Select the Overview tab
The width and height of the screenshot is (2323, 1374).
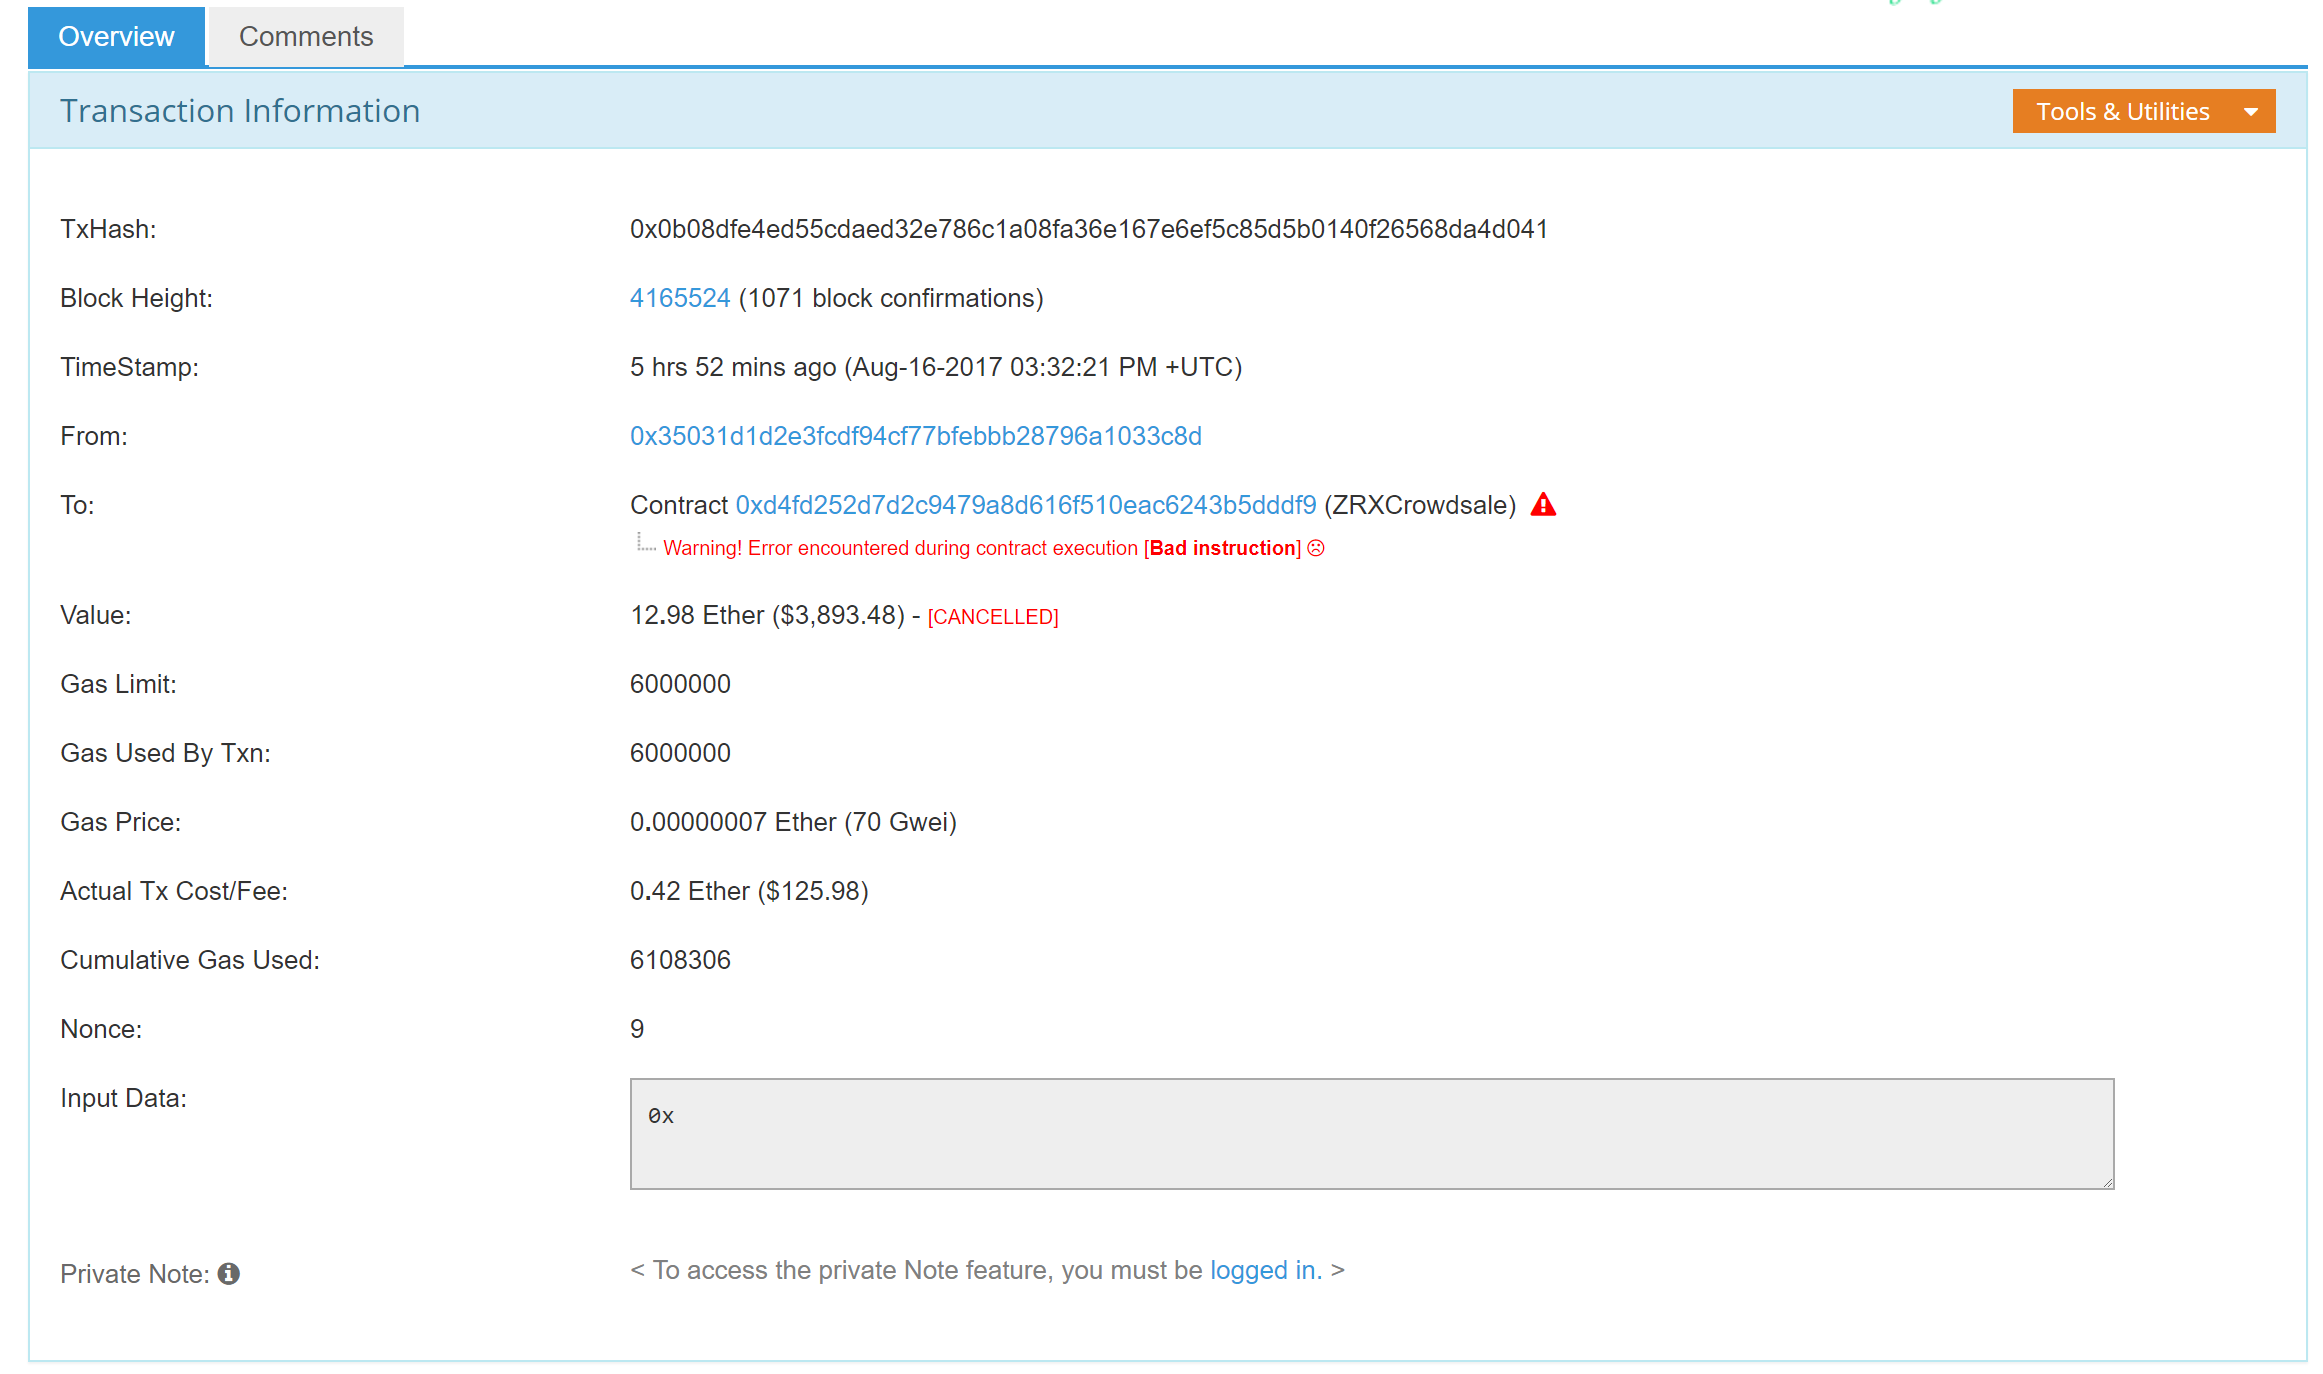tap(116, 37)
